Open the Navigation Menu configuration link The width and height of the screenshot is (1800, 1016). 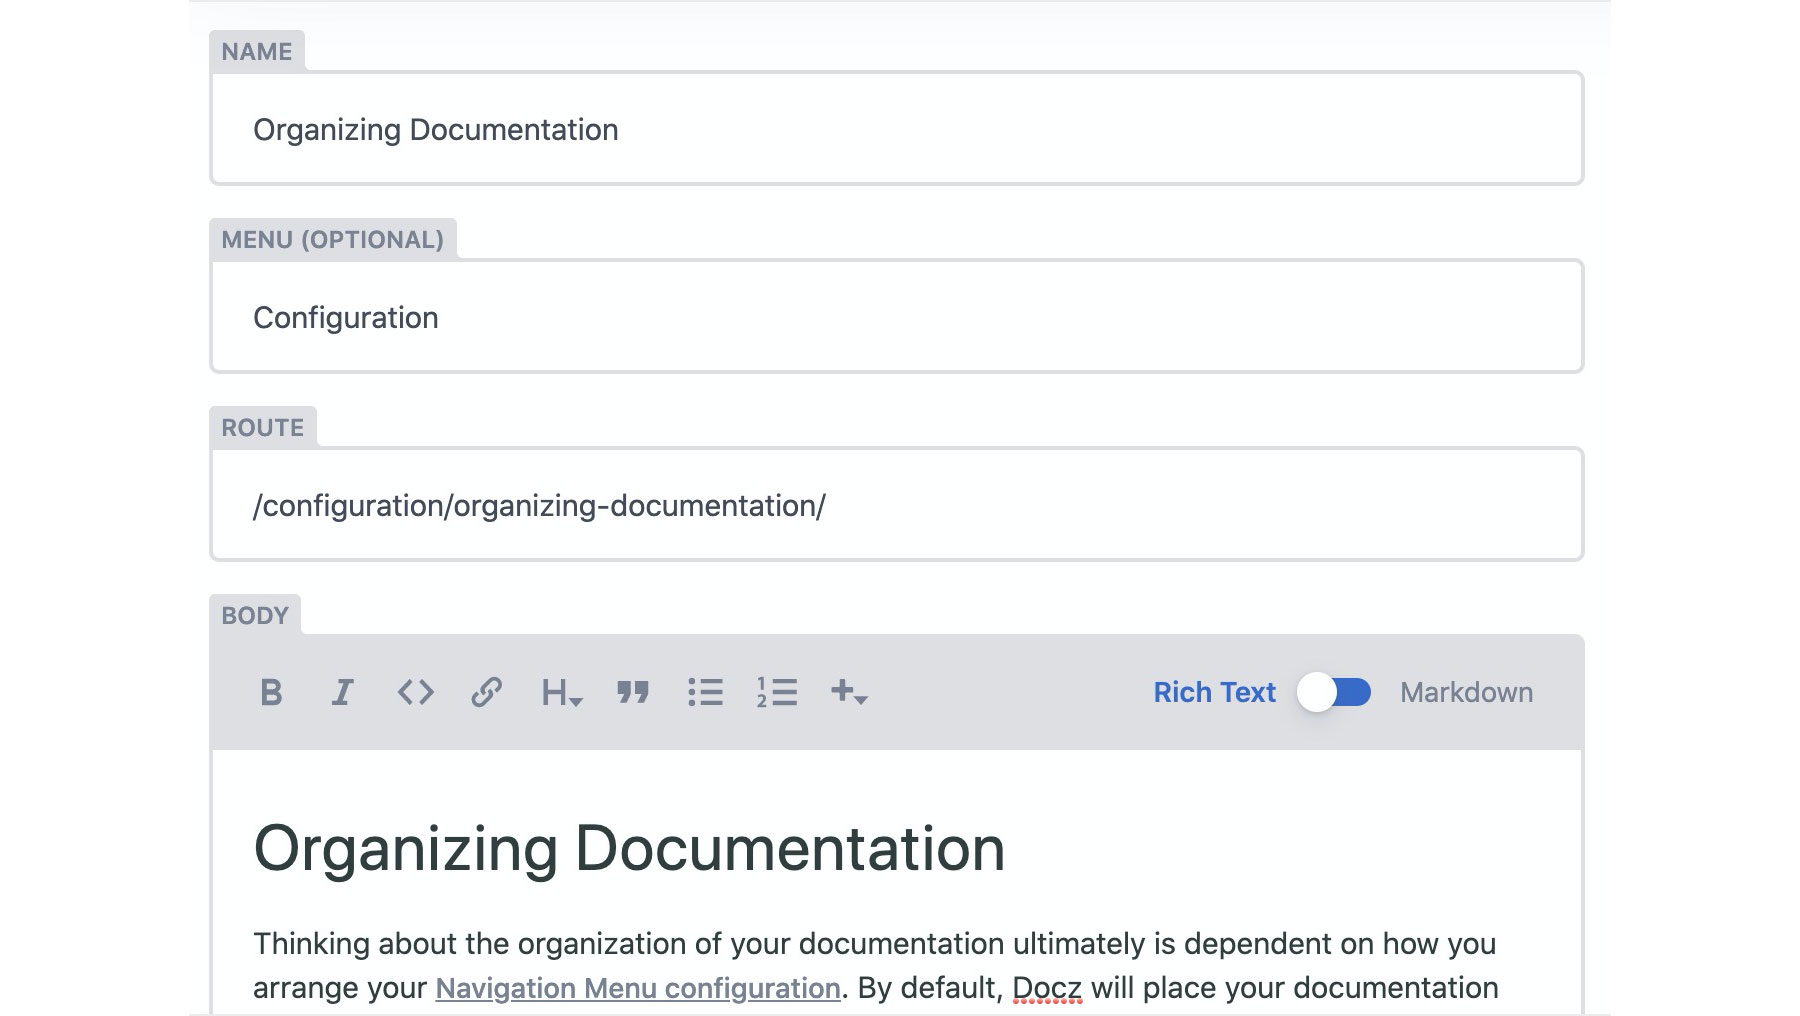click(638, 988)
